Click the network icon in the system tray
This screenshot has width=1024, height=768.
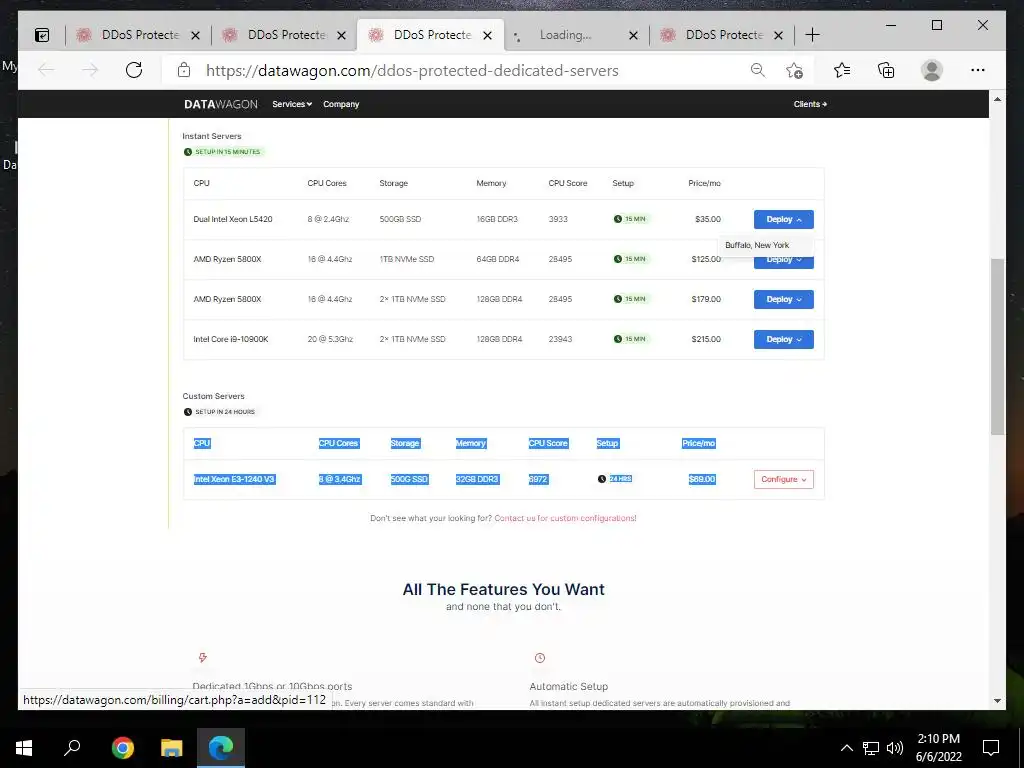click(x=871, y=748)
